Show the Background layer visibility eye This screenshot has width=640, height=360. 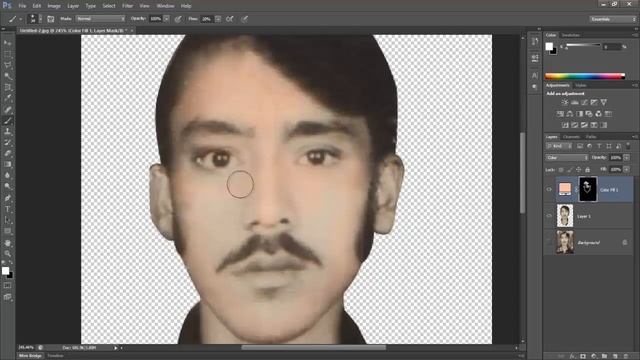(x=549, y=242)
